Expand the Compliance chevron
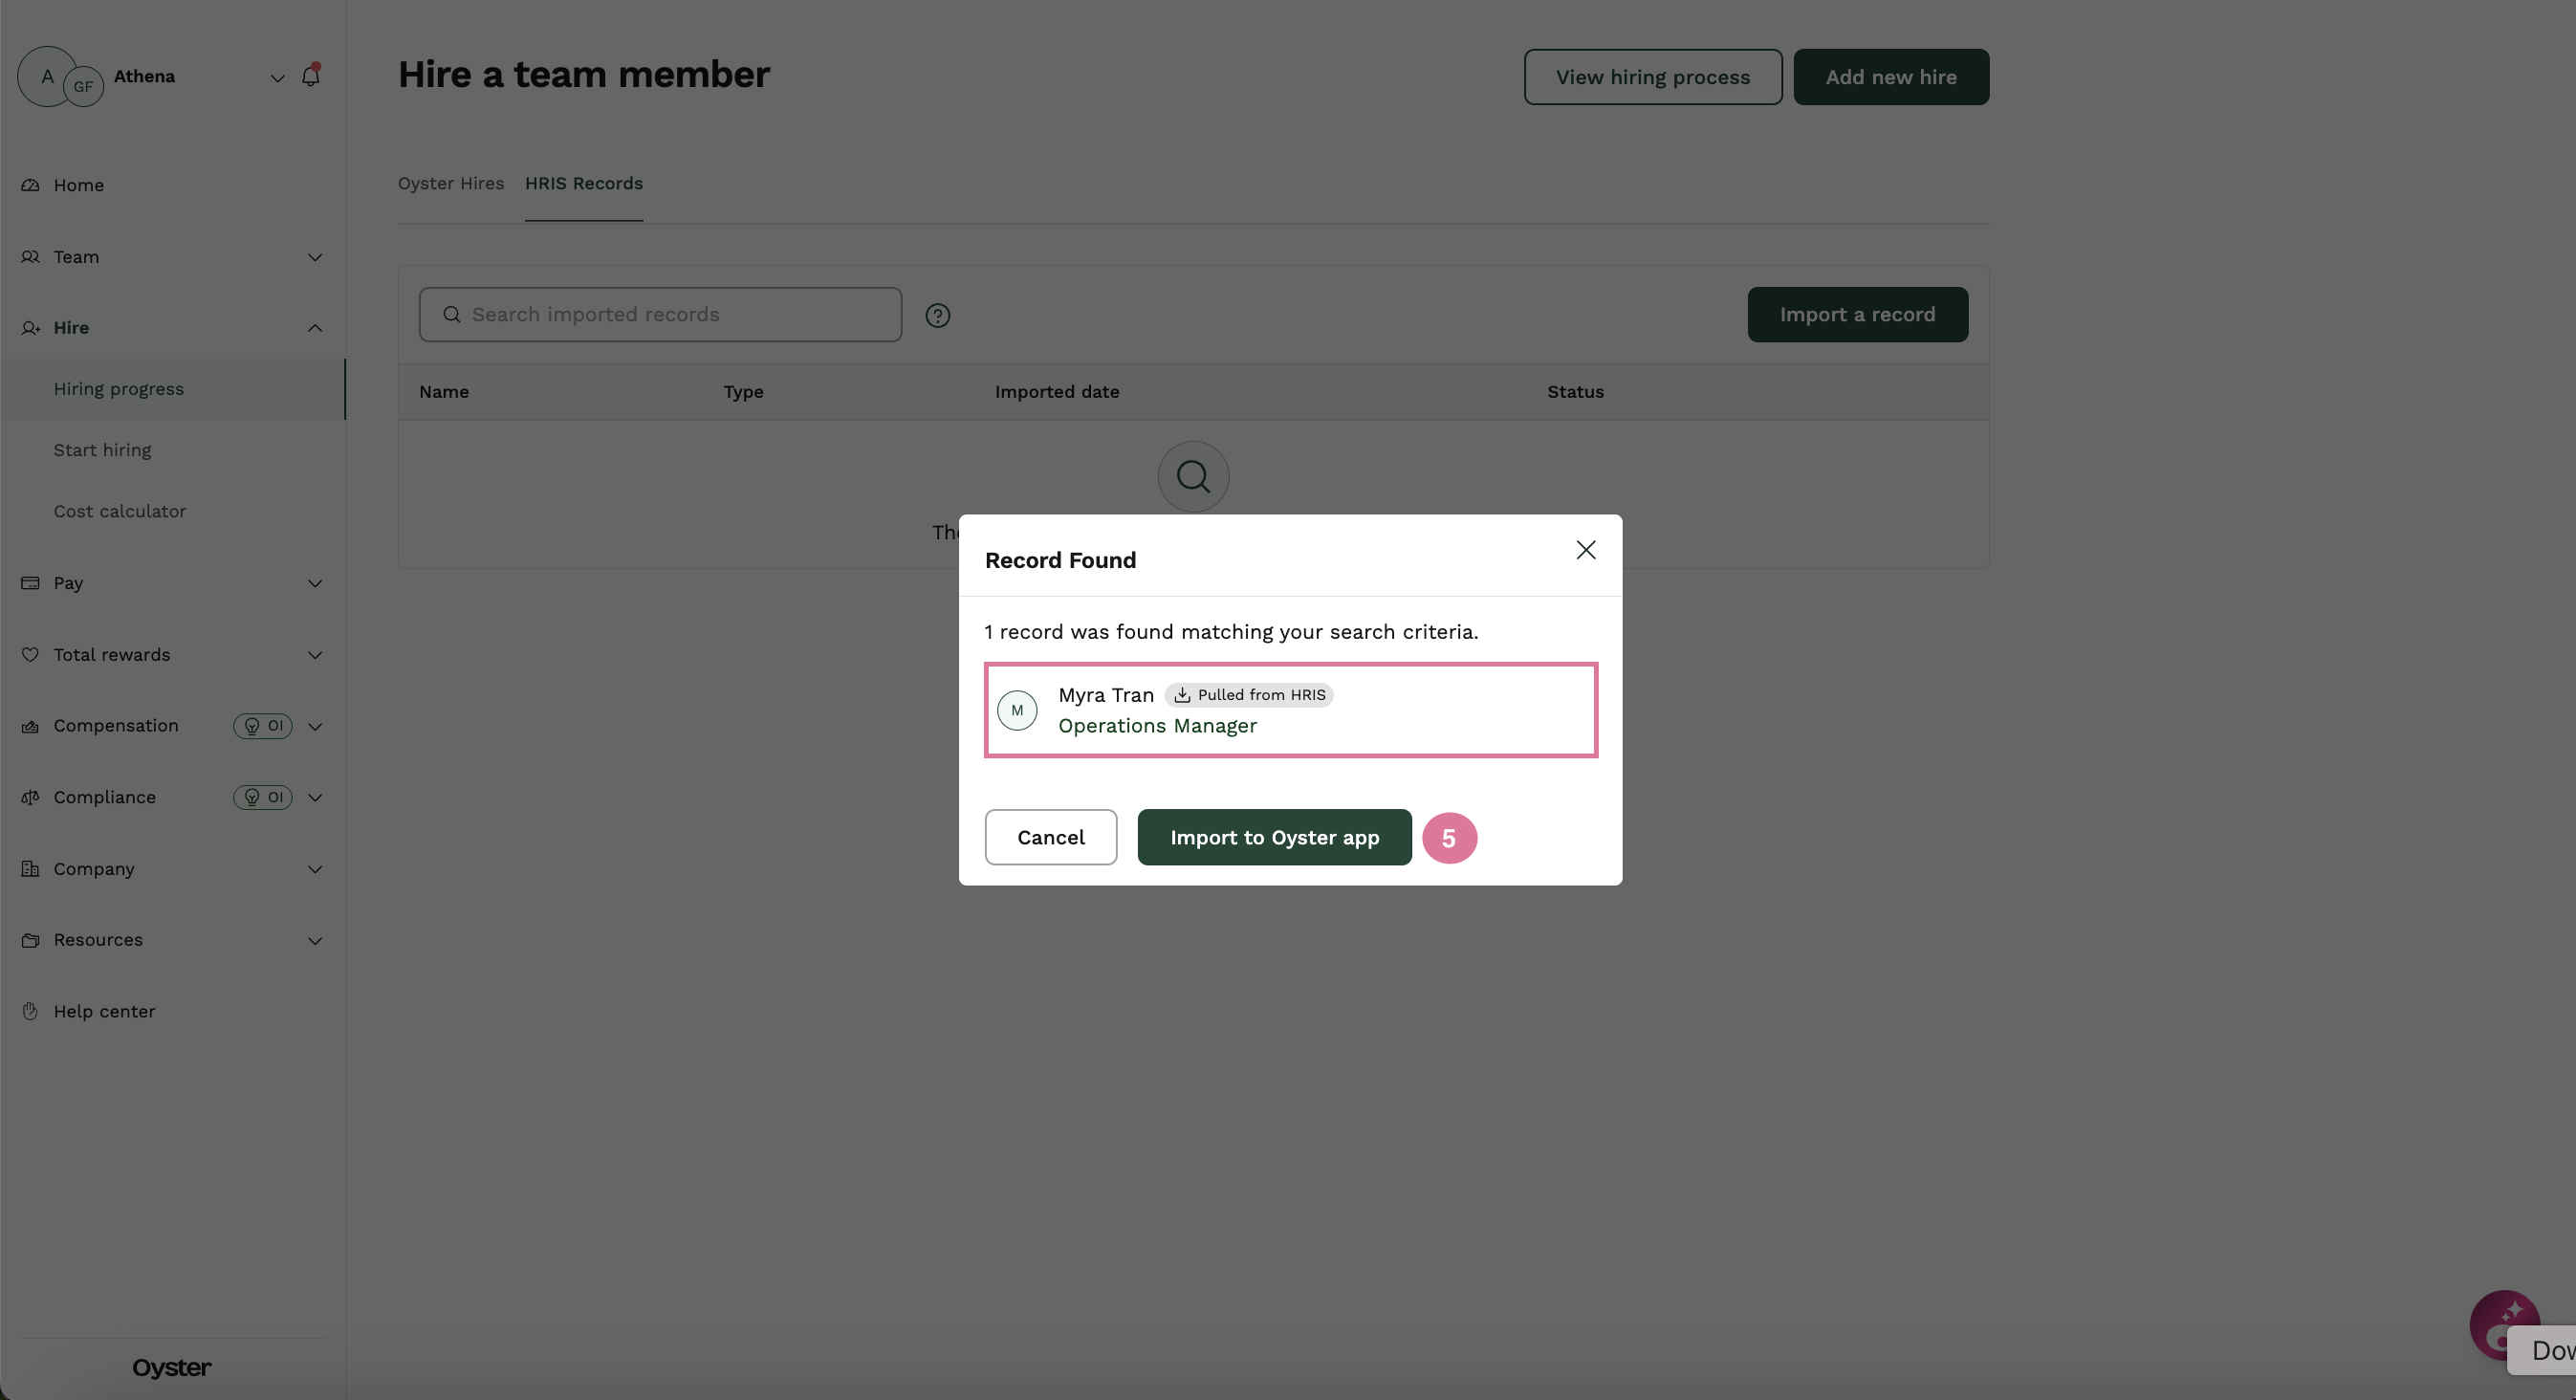2576x1400 pixels. (x=315, y=797)
